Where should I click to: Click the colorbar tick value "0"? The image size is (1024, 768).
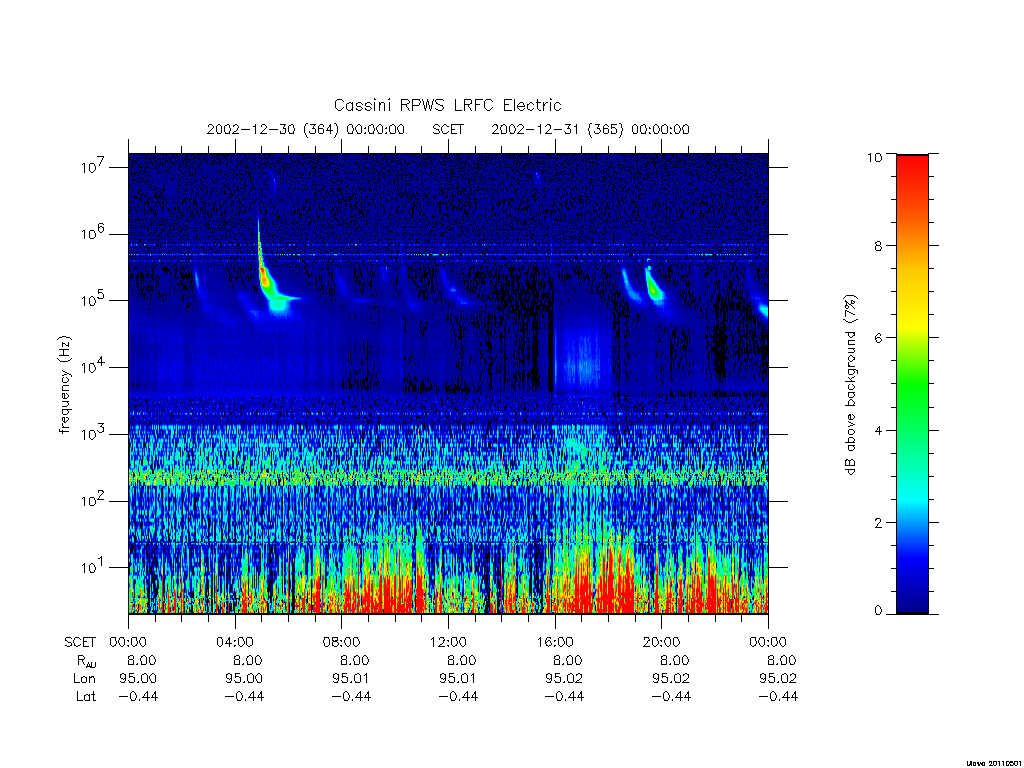pos(878,611)
